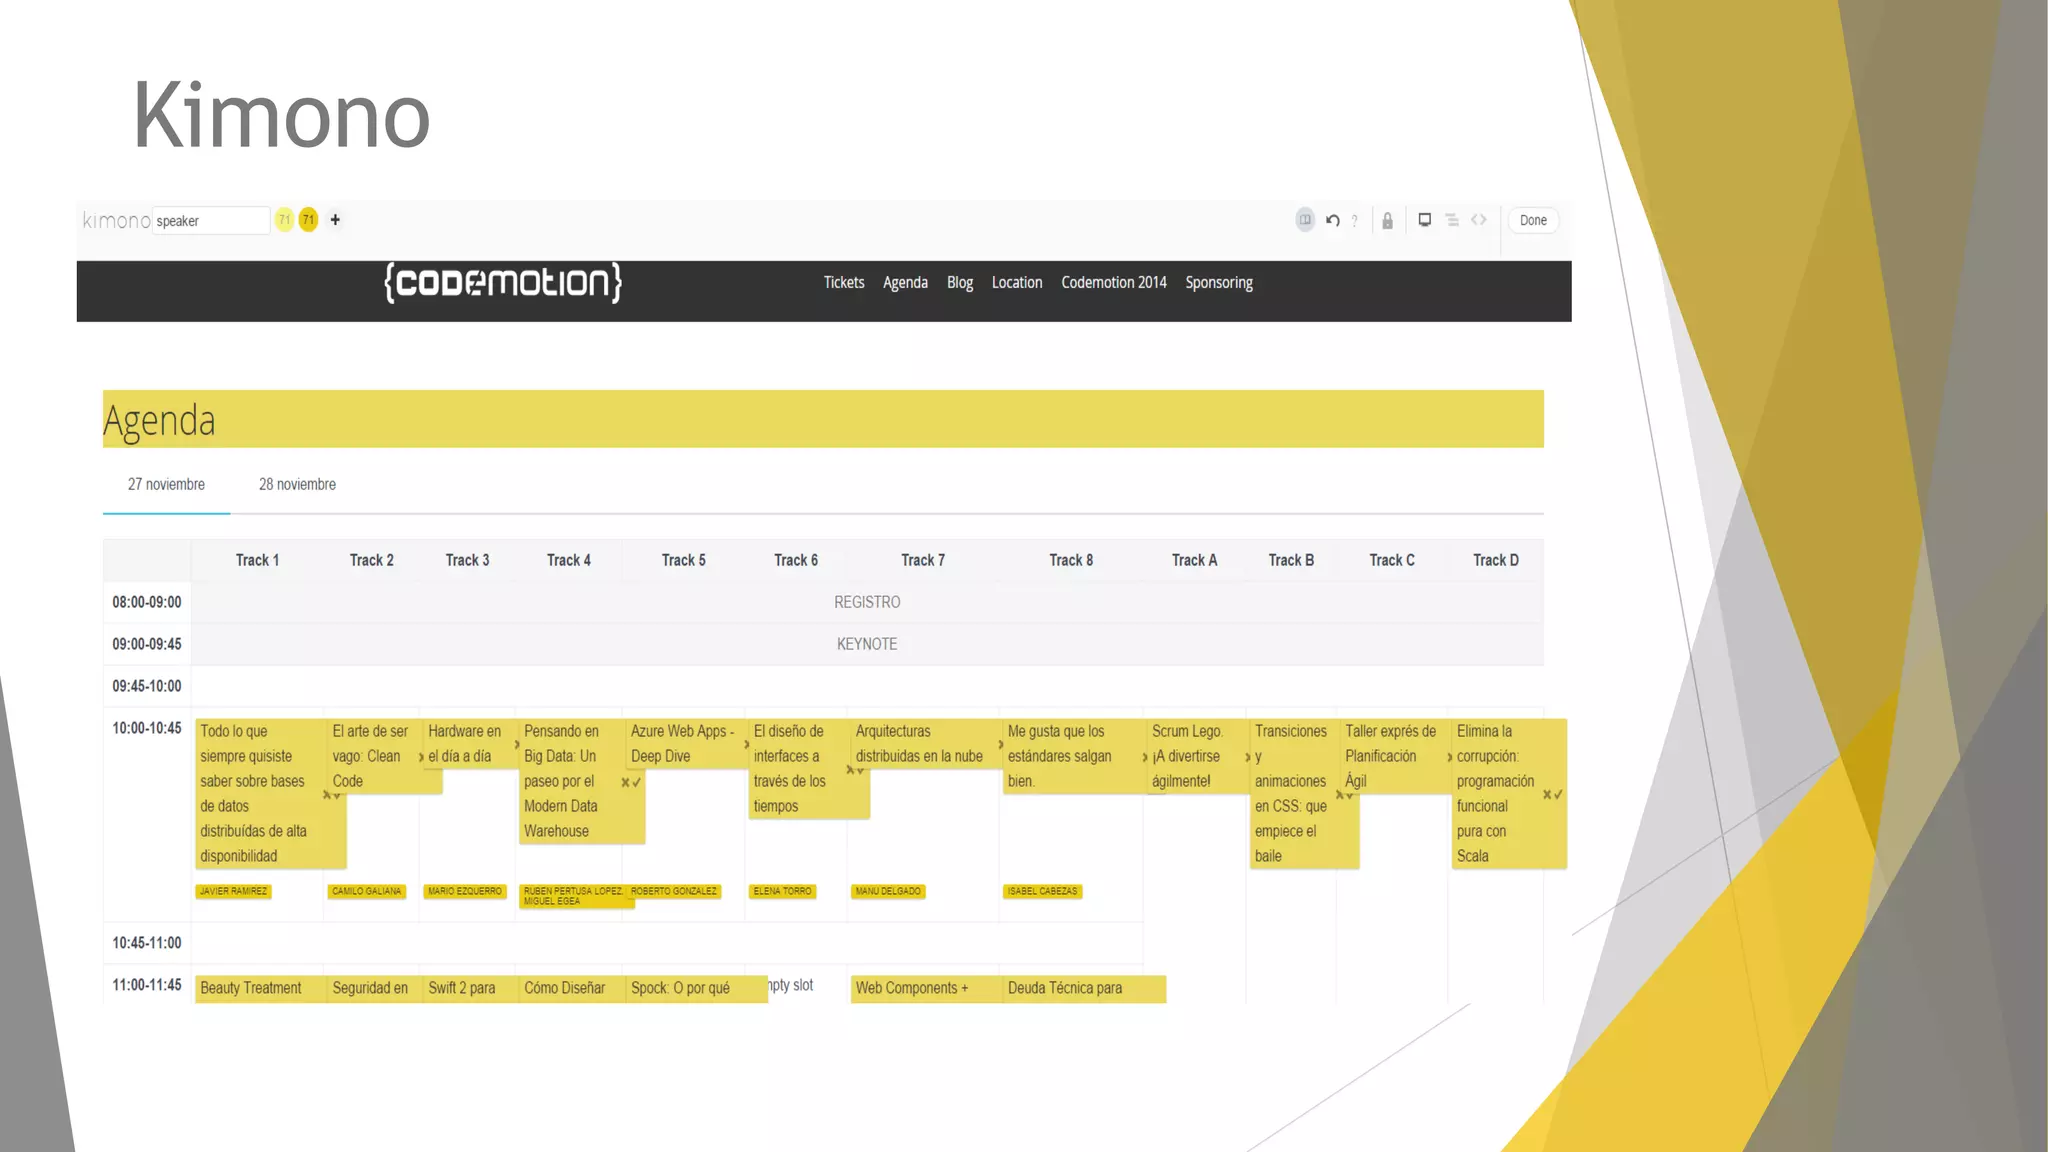Click the padlock icon in the kimono toolbar
The image size is (2048, 1152).
[x=1387, y=221]
